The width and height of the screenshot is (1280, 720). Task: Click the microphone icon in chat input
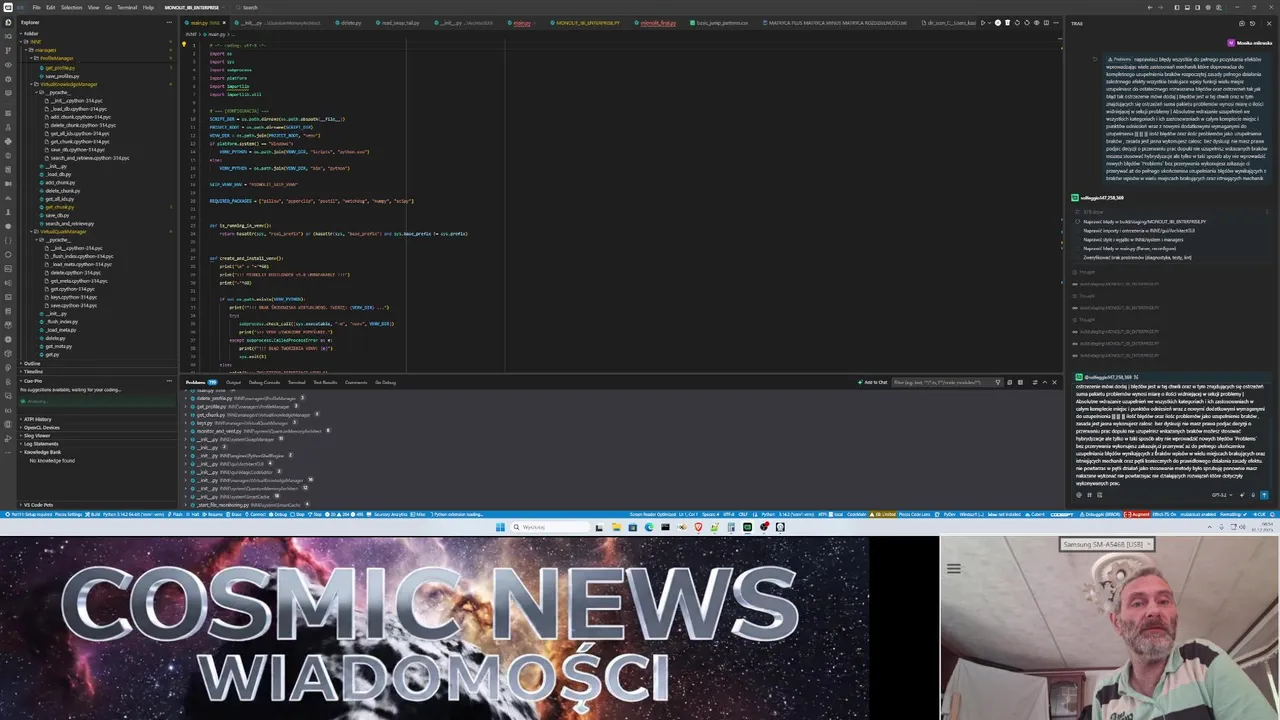tap(1253, 495)
